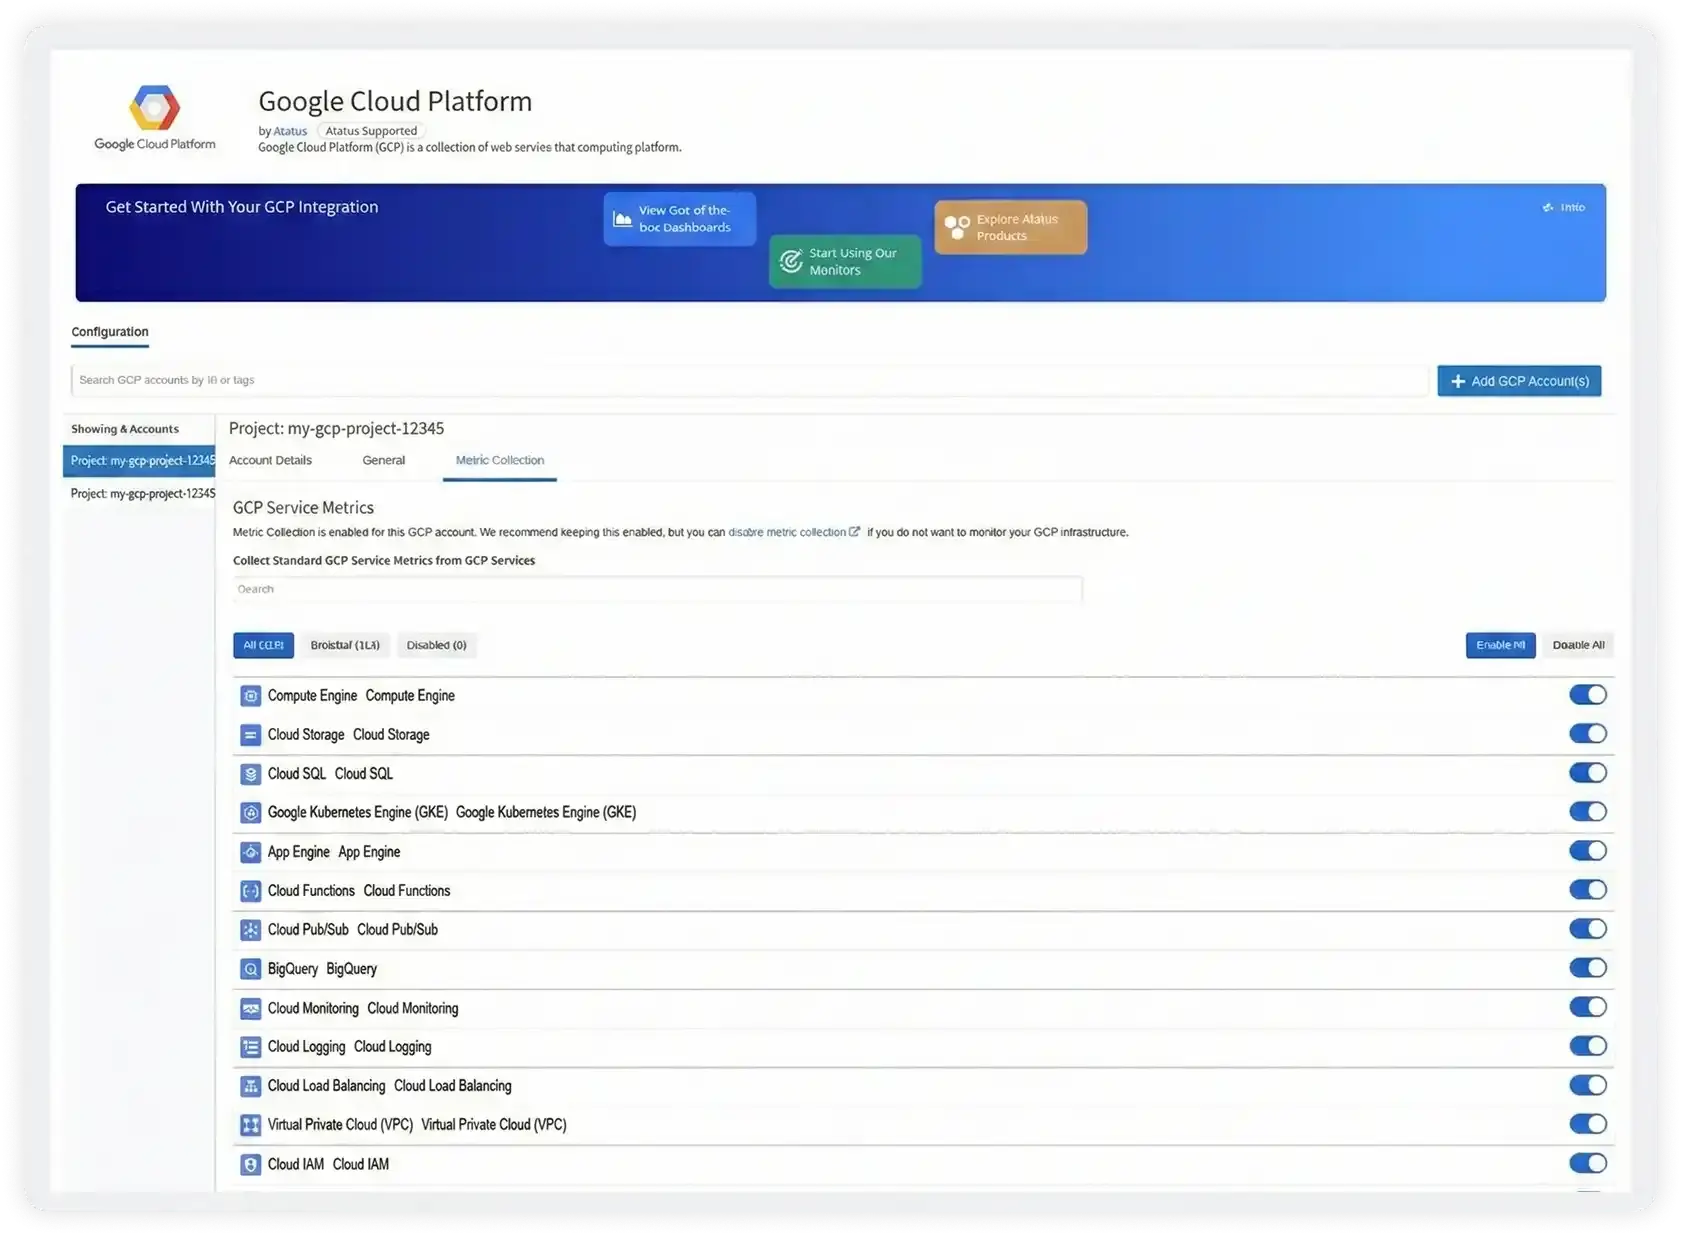Toggle off Cloud Logging metrics

(1588, 1045)
